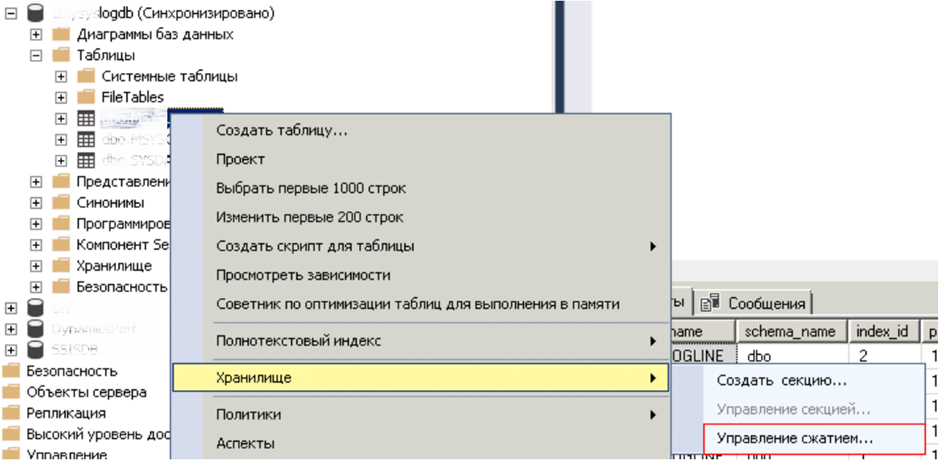Click the Системные таблицы folder icon
The image size is (939, 460).
pyautogui.click(x=86, y=77)
